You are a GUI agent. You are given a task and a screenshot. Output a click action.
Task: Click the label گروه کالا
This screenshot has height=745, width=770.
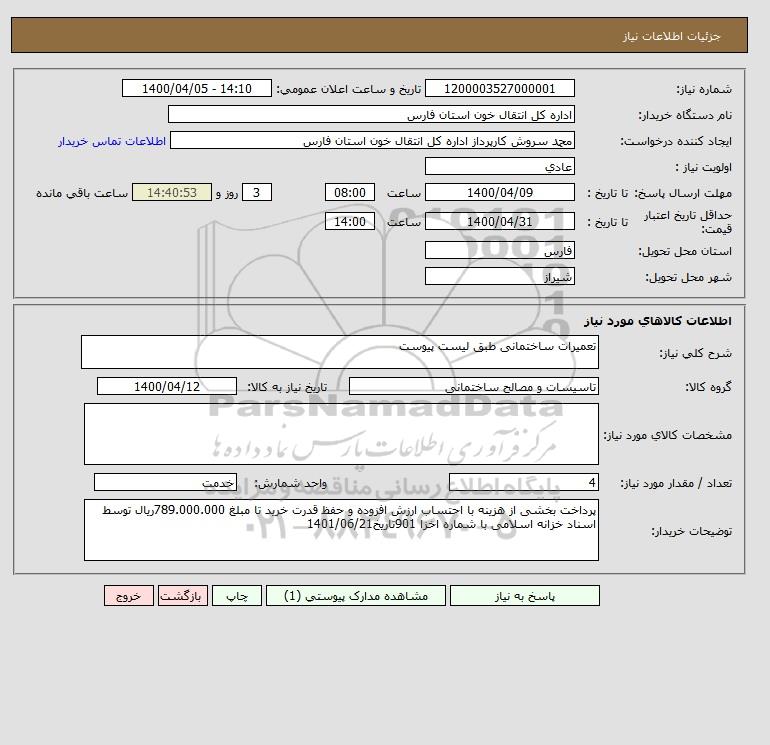tap(709, 387)
